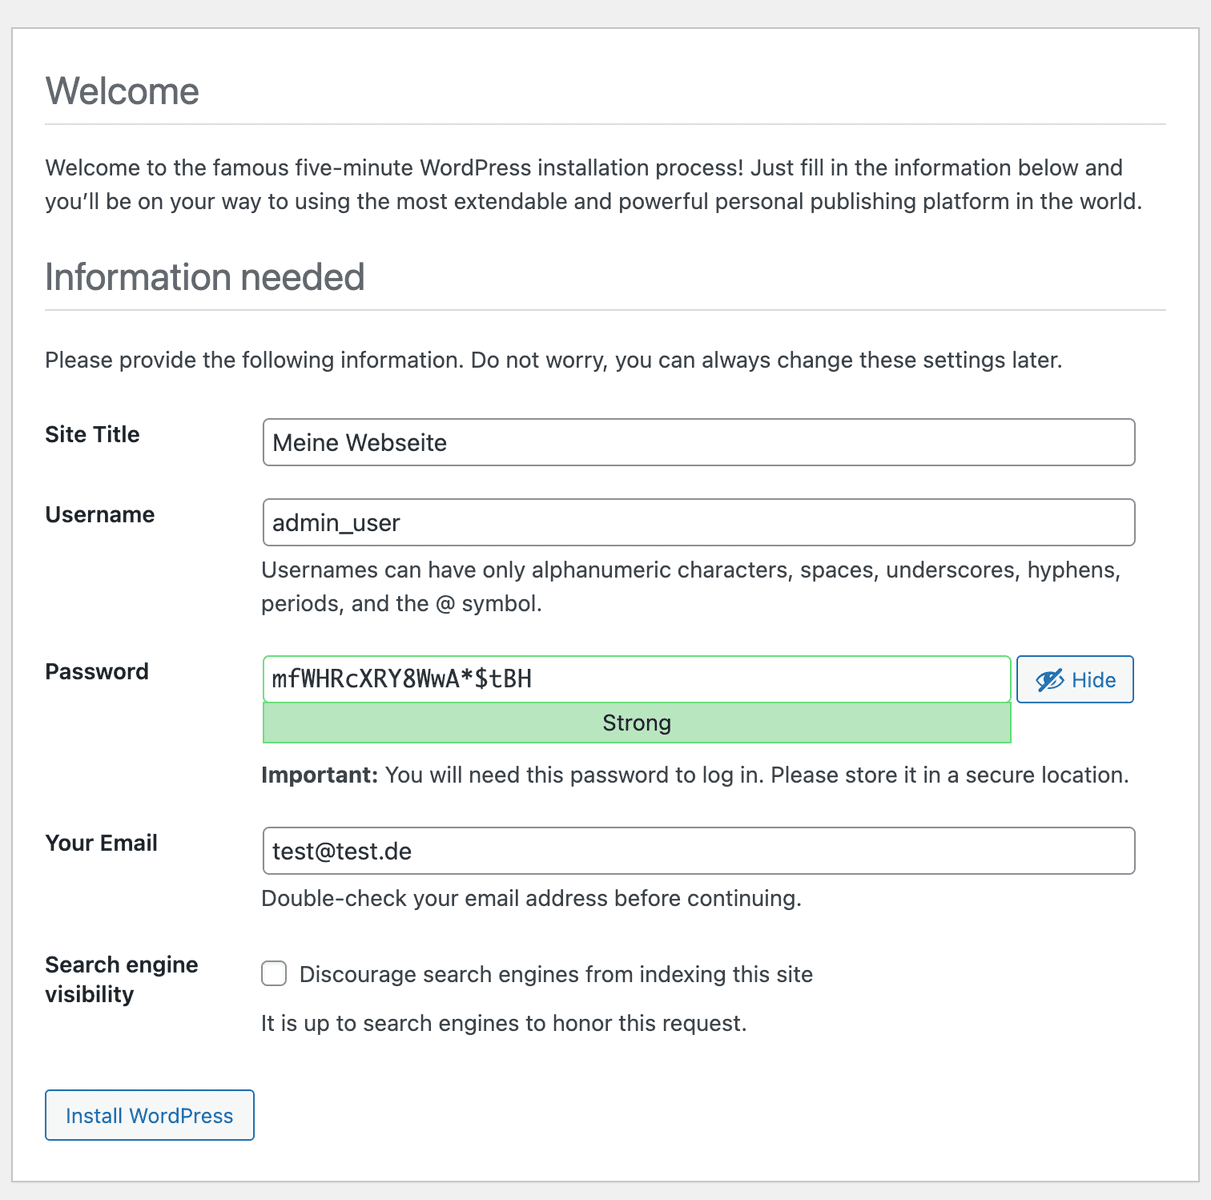Screen dimensions: 1211x1200
Task: Click the Password input field
Action: click(636, 679)
